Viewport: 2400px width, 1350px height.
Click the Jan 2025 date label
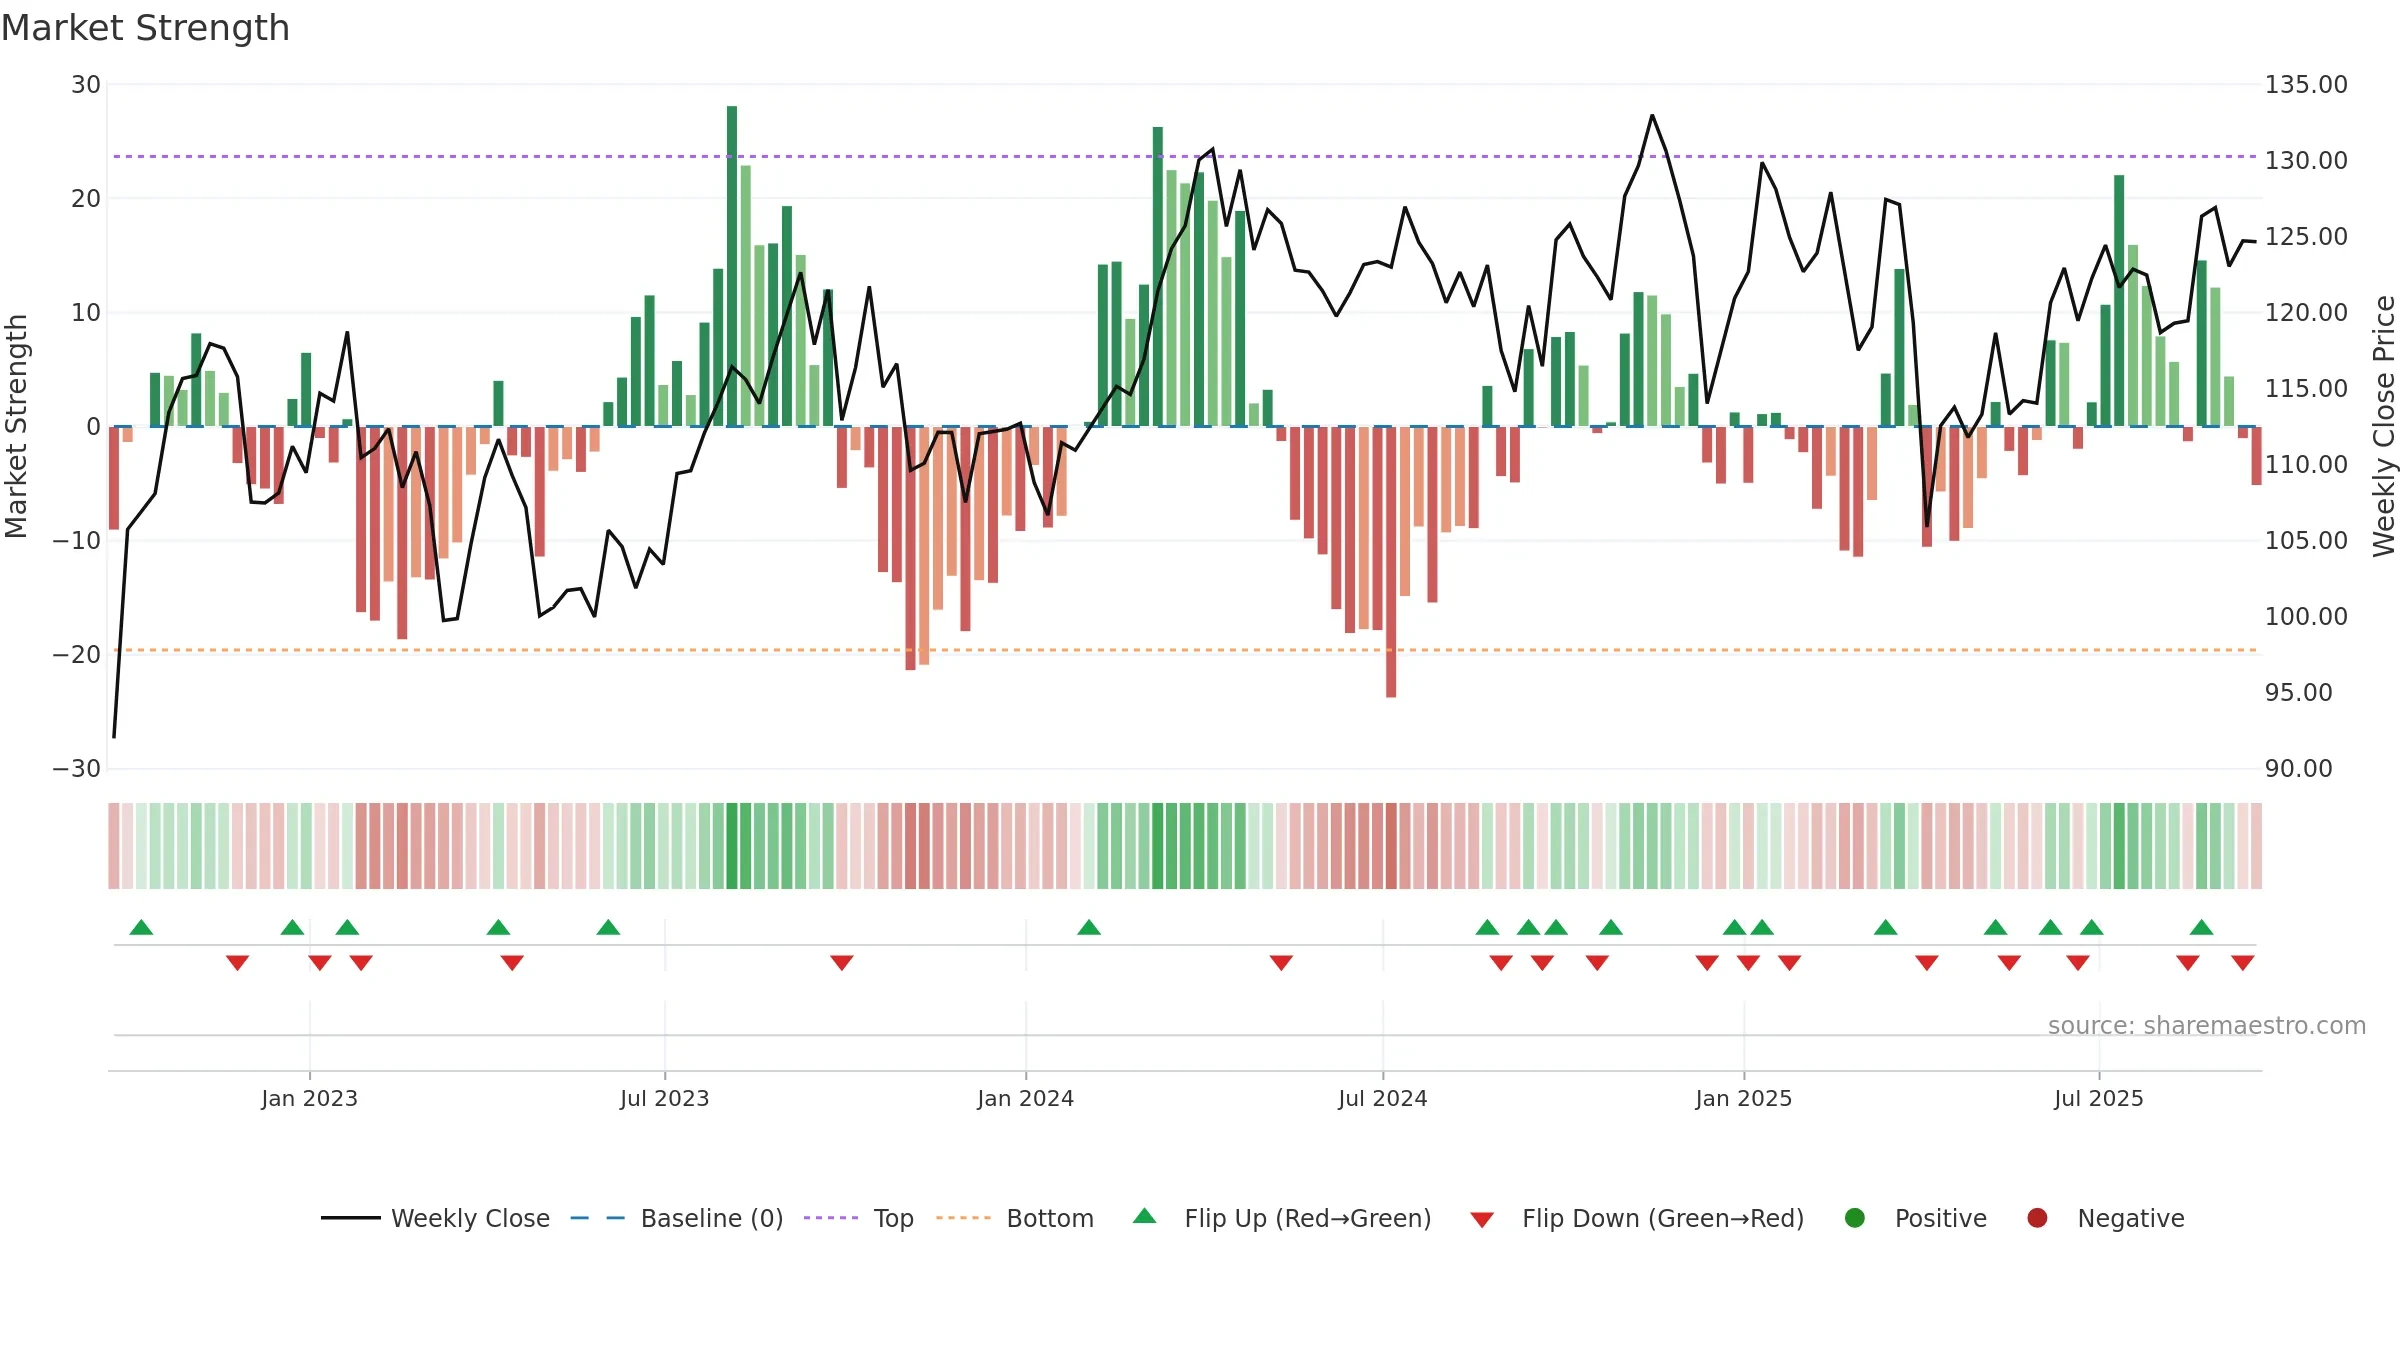(x=1744, y=1099)
